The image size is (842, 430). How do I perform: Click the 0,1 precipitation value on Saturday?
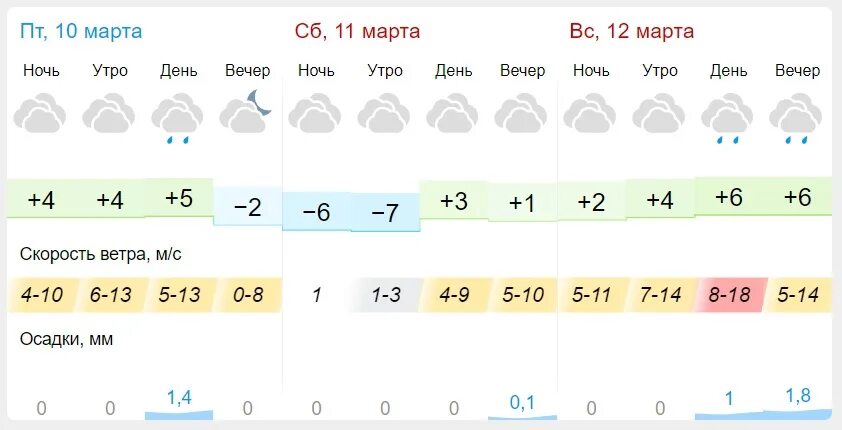(522, 402)
